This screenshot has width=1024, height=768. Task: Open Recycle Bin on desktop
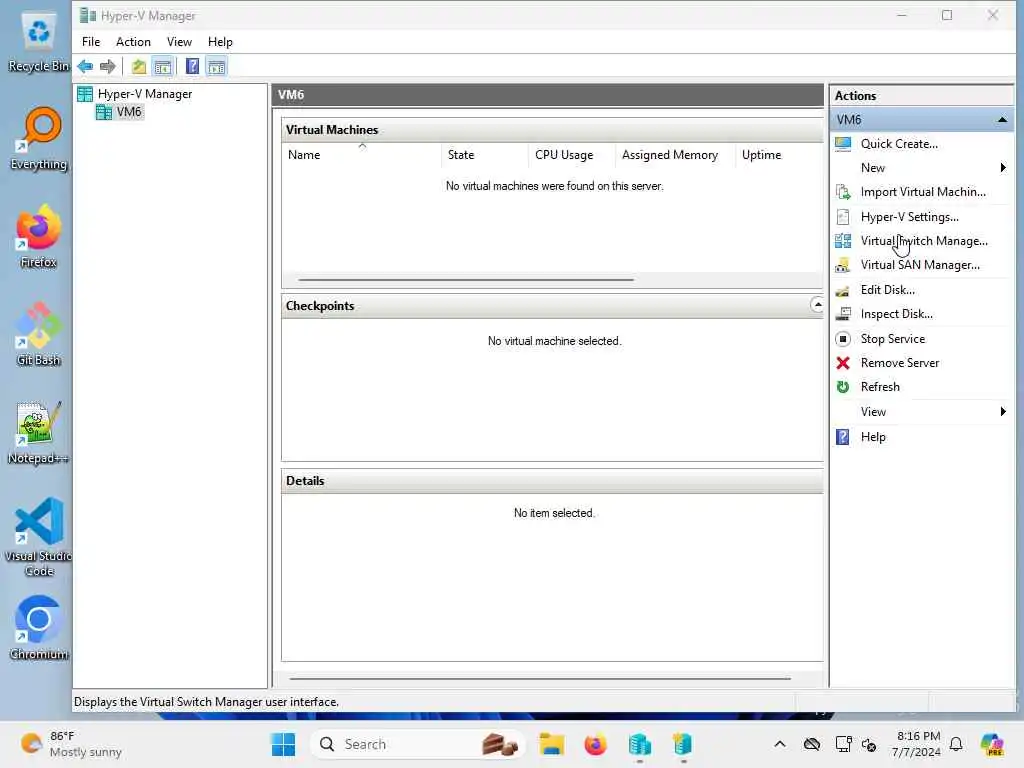pyautogui.click(x=38, y=43)
